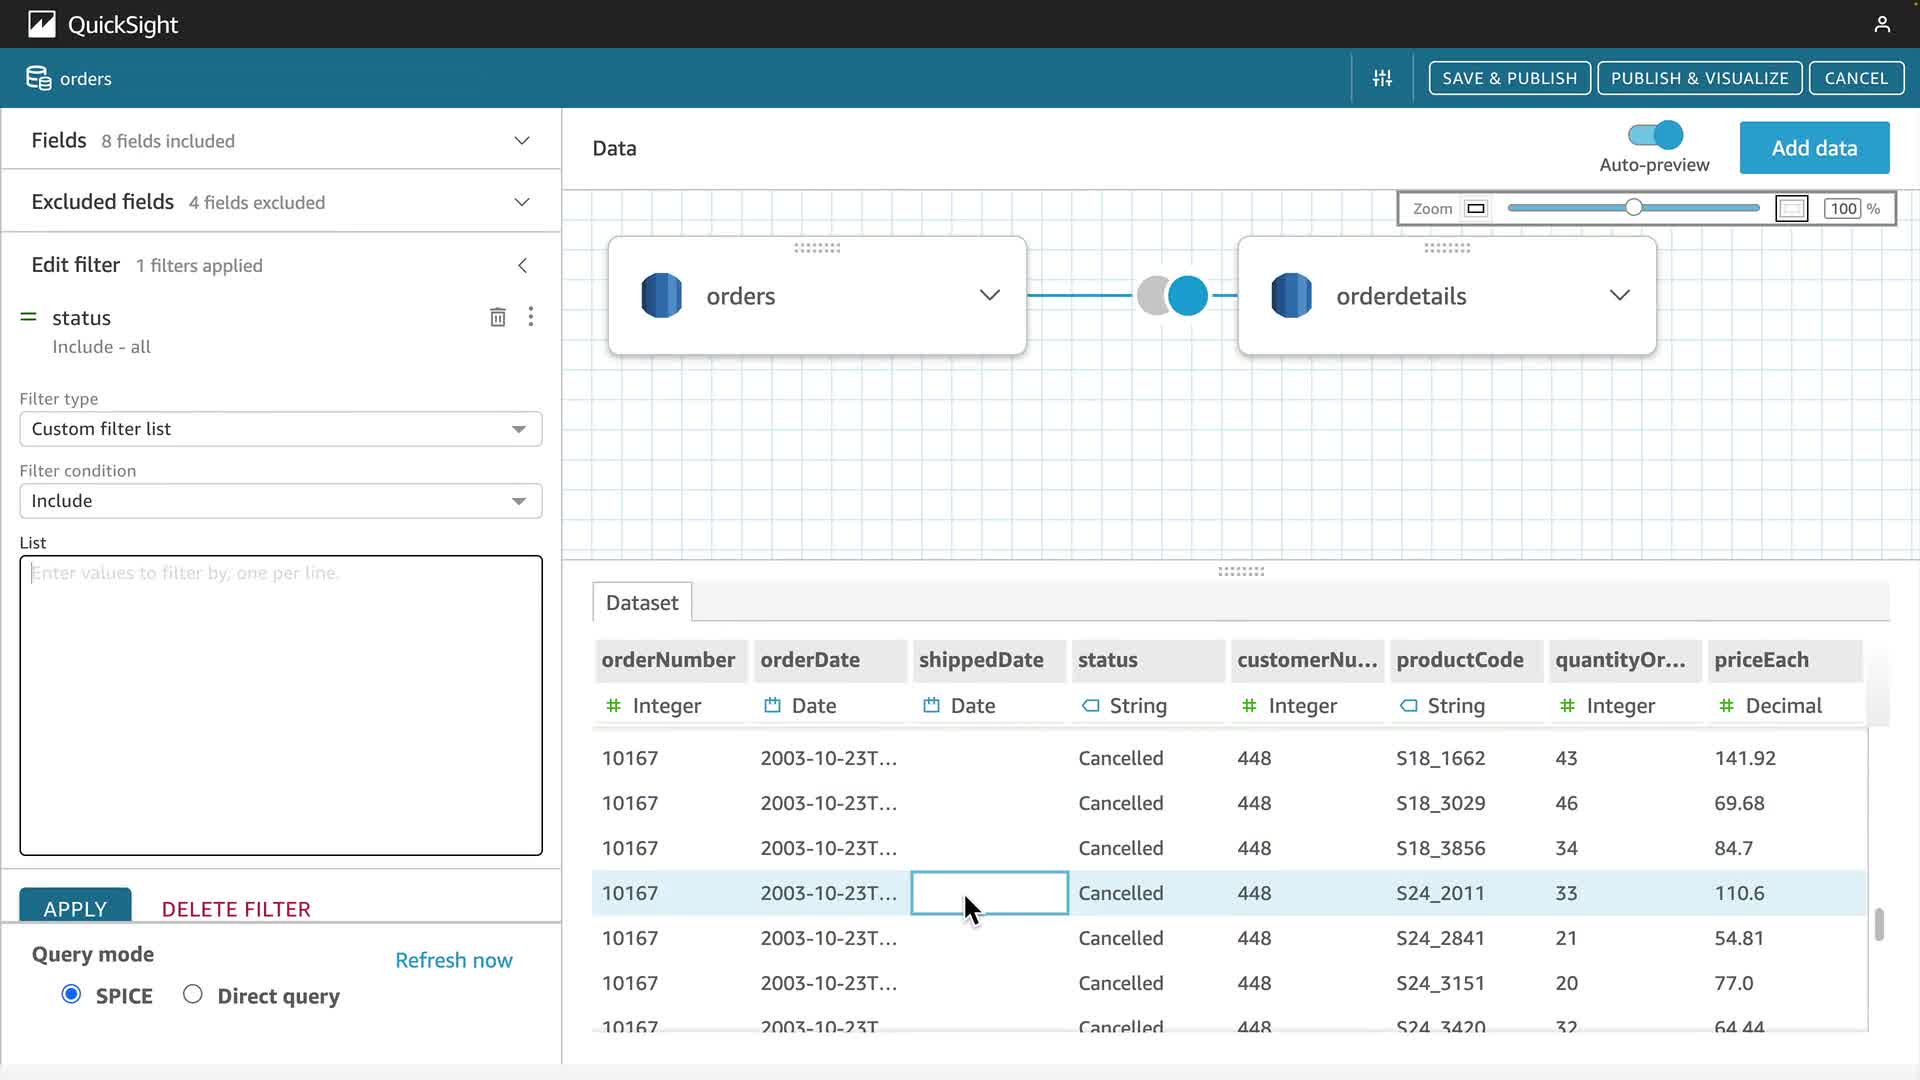This screenshot has width=1920, height=1080.
Task: Collapse the Edit filter panel arrow
Action: [522, 265]
